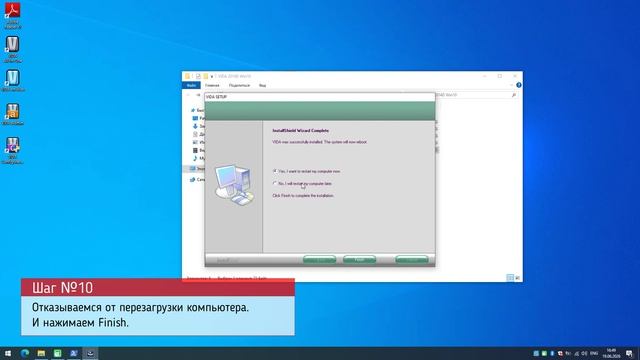Switch Explorer to details view
Screen dimensions: 640x360
[510, 278]
